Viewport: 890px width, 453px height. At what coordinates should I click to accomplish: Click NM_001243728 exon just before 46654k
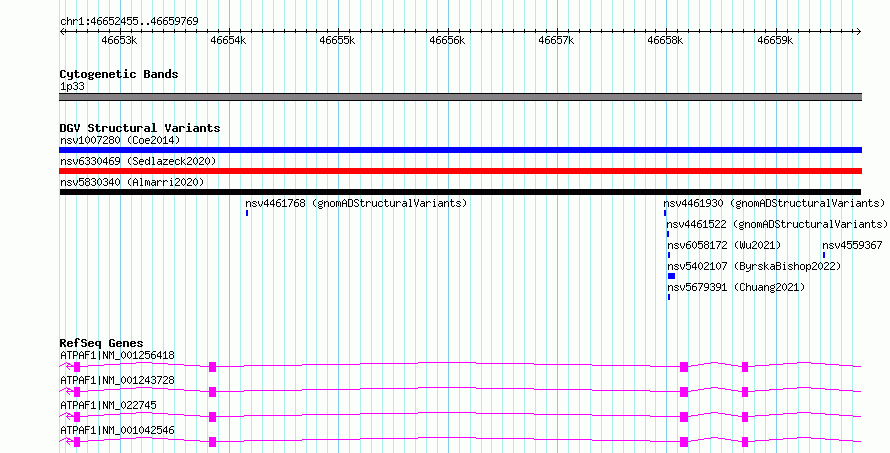213,392
